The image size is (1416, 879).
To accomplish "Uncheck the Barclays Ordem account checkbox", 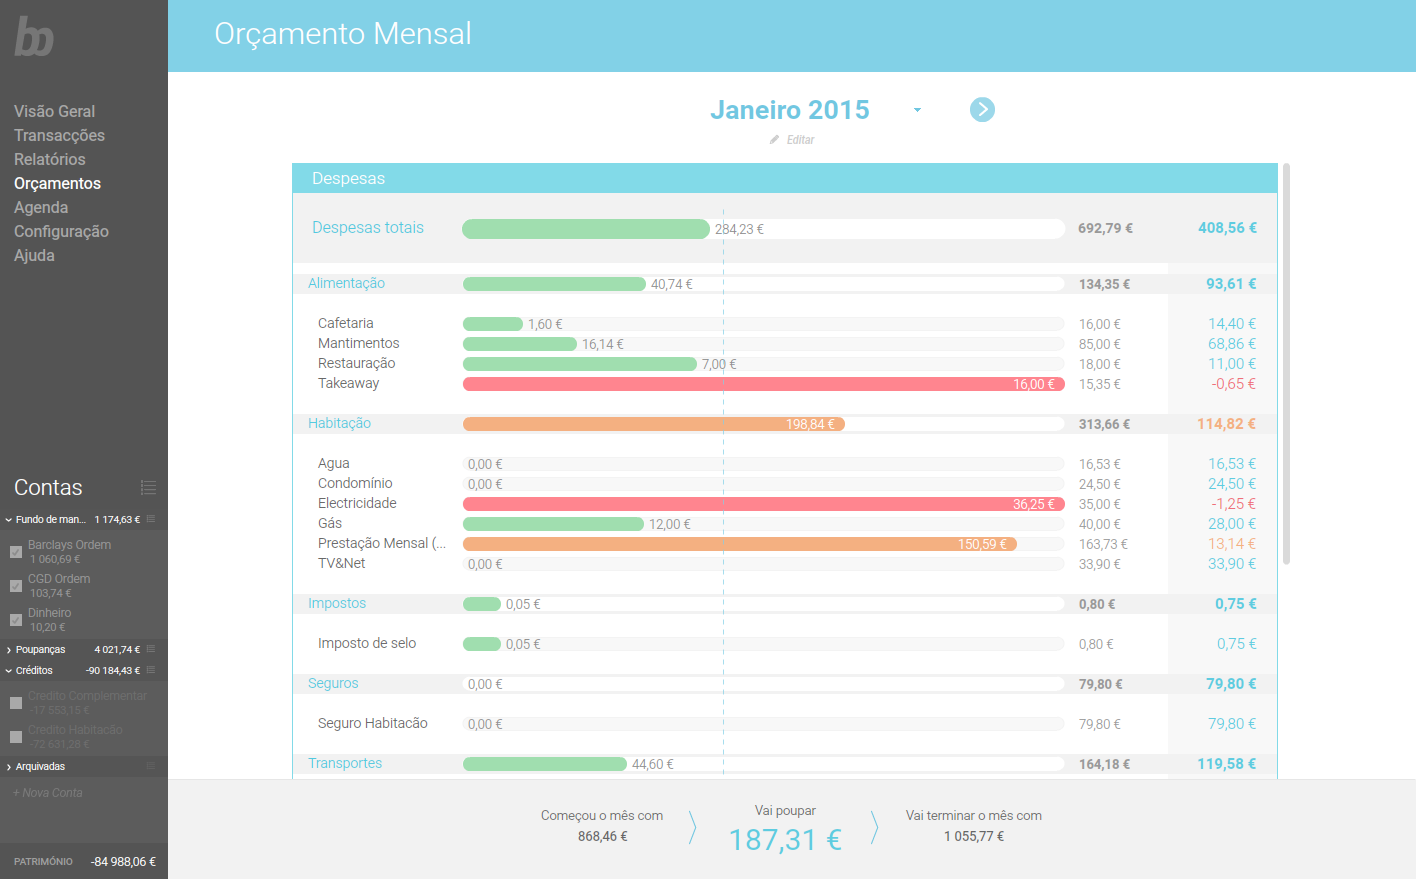I will (16, 552).
